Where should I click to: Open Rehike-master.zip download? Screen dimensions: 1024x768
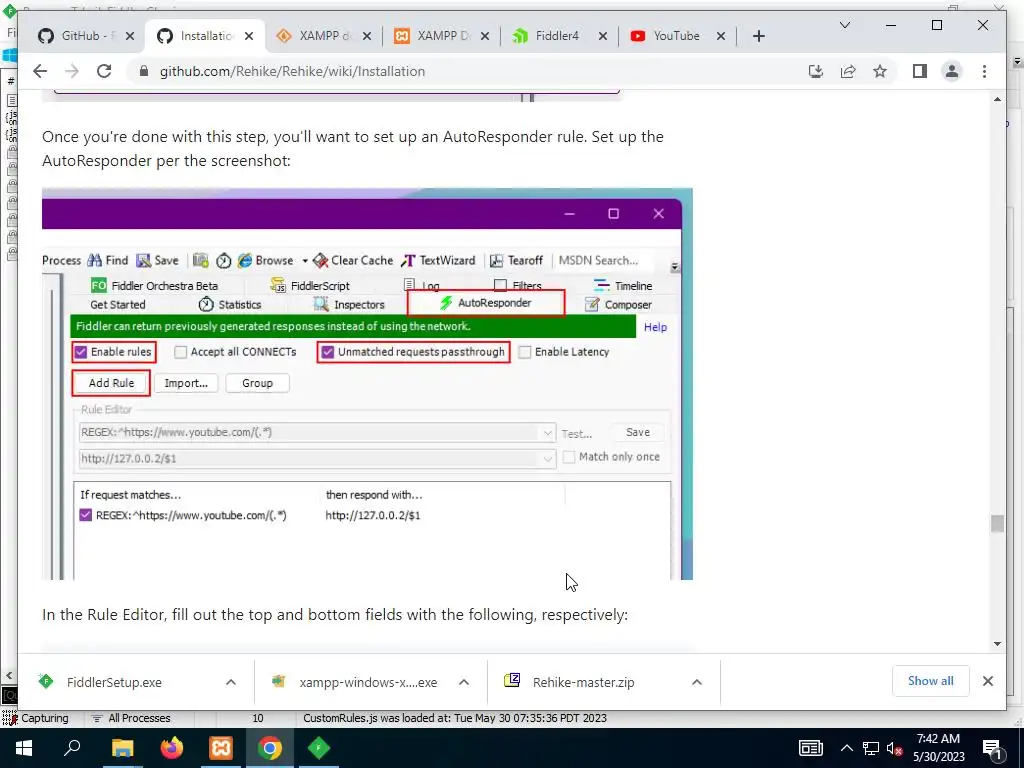click(x=583, y=682)
